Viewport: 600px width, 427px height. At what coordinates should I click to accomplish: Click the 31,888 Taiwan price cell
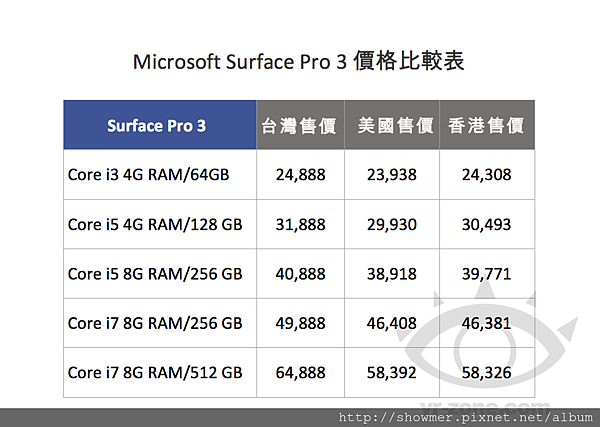point(300,224)
